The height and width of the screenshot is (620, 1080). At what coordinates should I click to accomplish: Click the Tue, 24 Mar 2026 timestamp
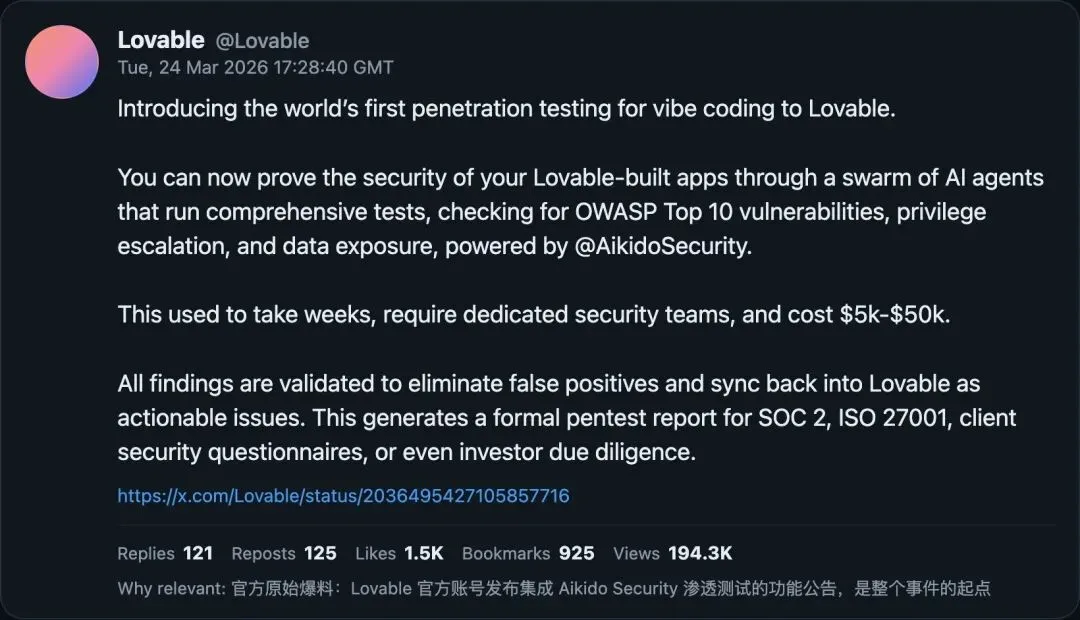tap(255, 68)
